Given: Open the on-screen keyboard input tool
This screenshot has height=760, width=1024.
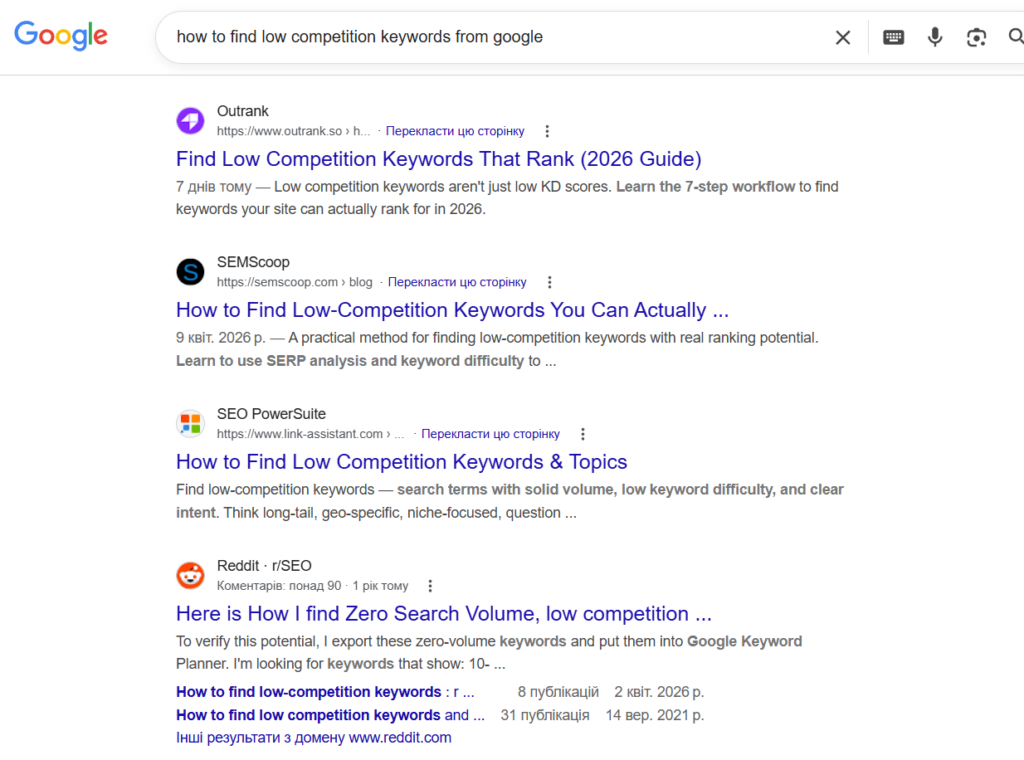Looking at the screenshot, I should tap(893, 37).
